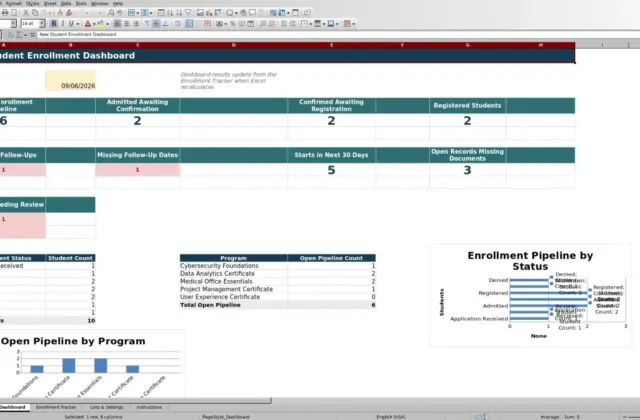This screenshot has width=640, height=420.
Task: Click the Split Window icon
Action: point(295,13)
